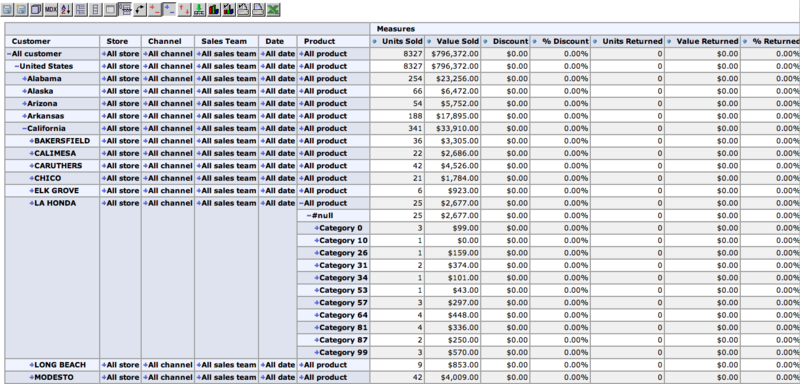Open the MDX query editor
Viewport: 800px width, 384px height.
51,9
